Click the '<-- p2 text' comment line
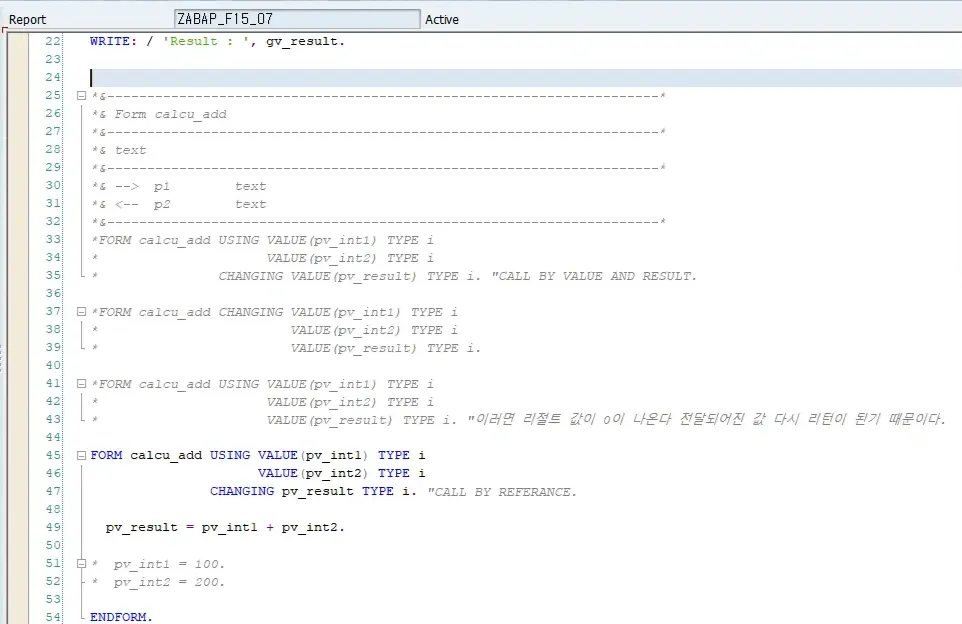Viewport: 962px width, 624px height. click(x=179, y=204)
